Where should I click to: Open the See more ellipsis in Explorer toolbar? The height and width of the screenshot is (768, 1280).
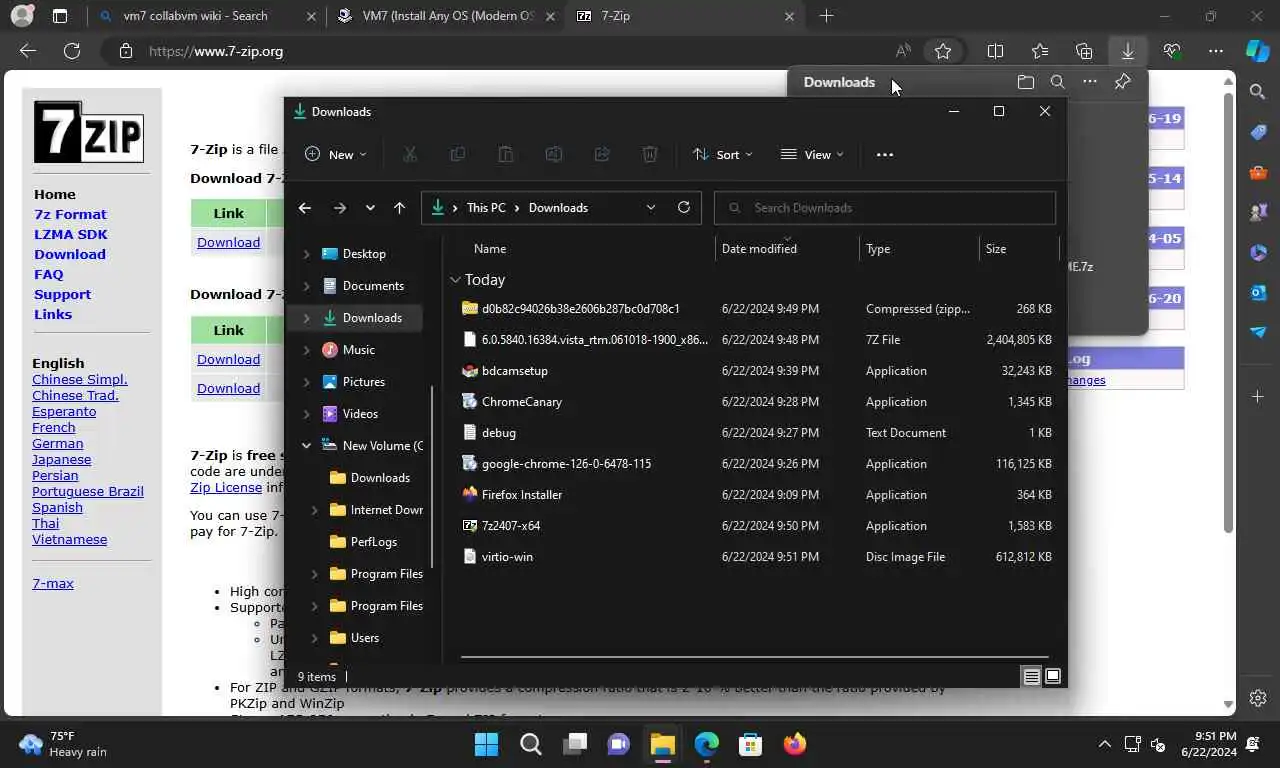point(884,154)
